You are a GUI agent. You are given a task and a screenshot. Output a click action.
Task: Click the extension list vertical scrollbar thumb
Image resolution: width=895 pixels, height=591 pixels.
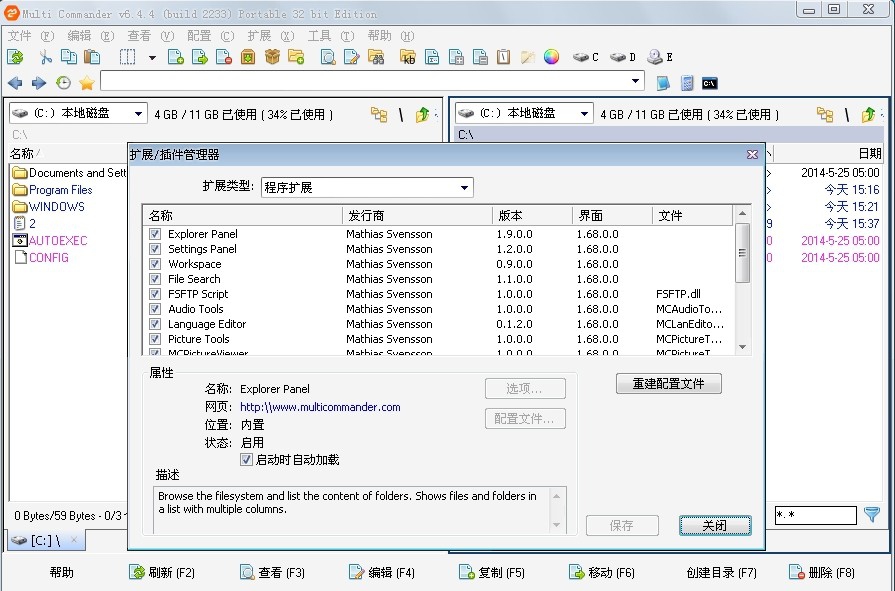tap(742, 253)
